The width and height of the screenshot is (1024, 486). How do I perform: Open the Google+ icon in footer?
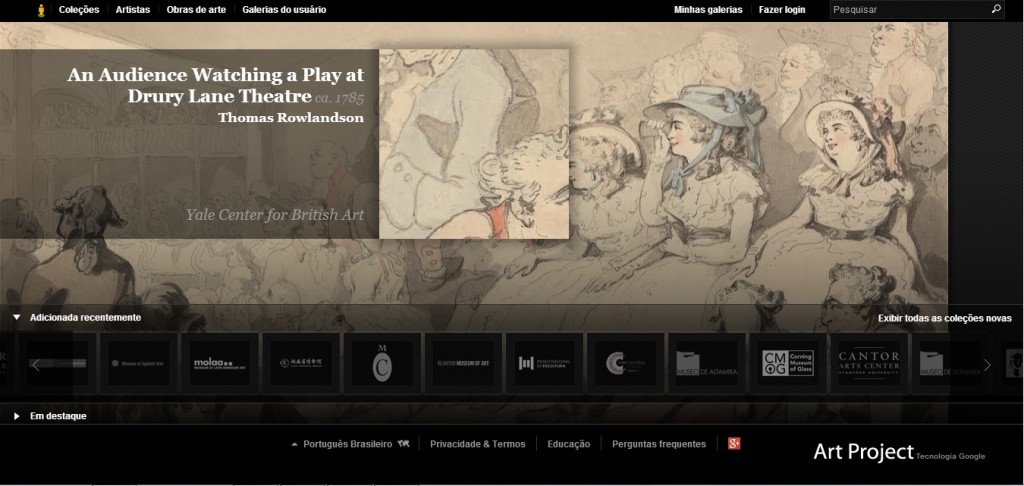pos(734,444)
